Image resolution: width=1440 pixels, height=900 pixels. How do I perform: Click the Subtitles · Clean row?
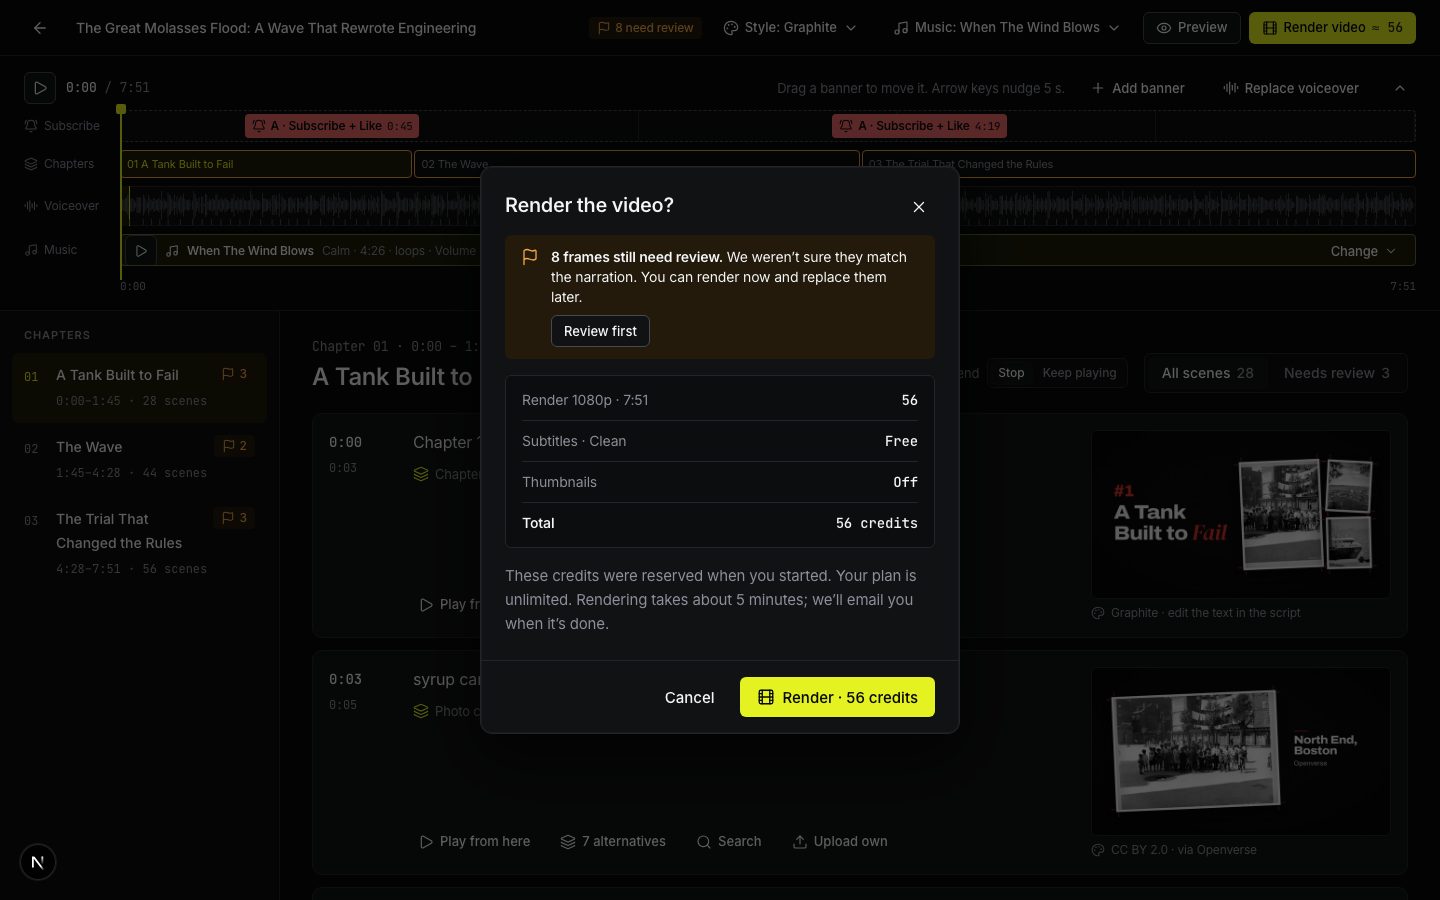(x=720, y=441)
